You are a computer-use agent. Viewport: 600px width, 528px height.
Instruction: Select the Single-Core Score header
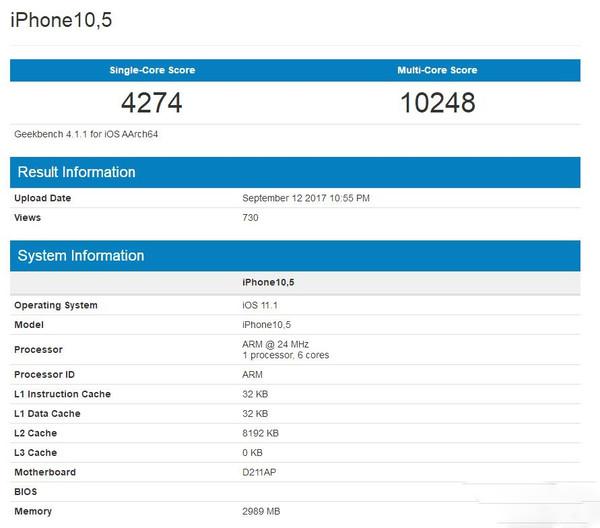point(152,70)
